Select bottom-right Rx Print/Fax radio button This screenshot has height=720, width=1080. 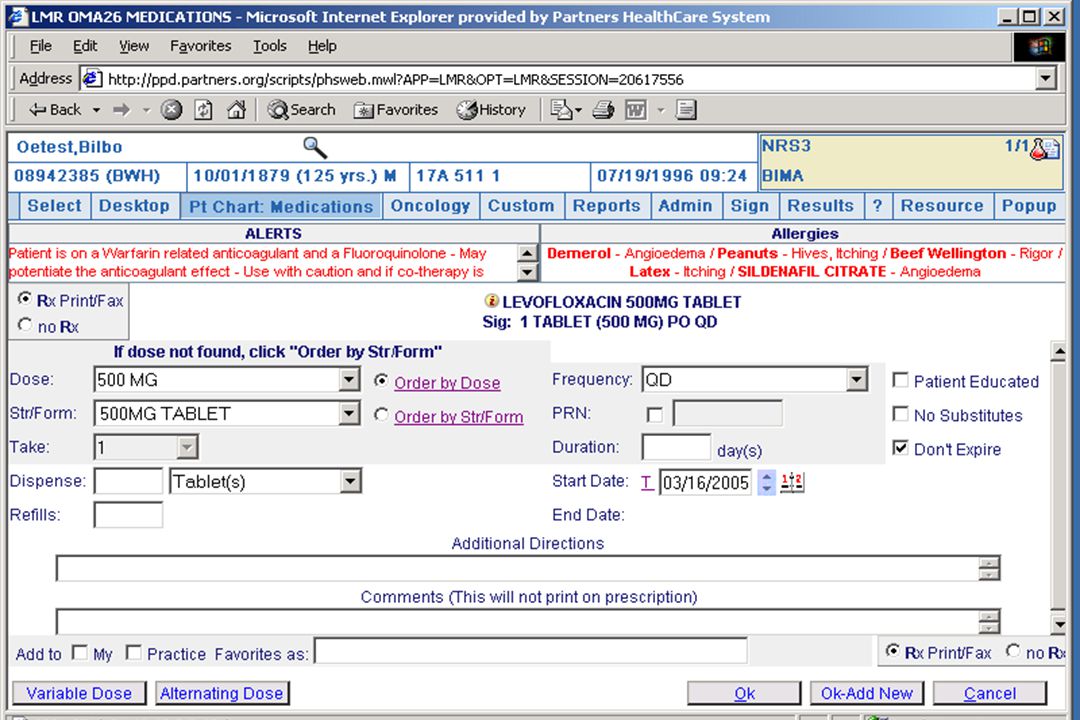[893, 650]
